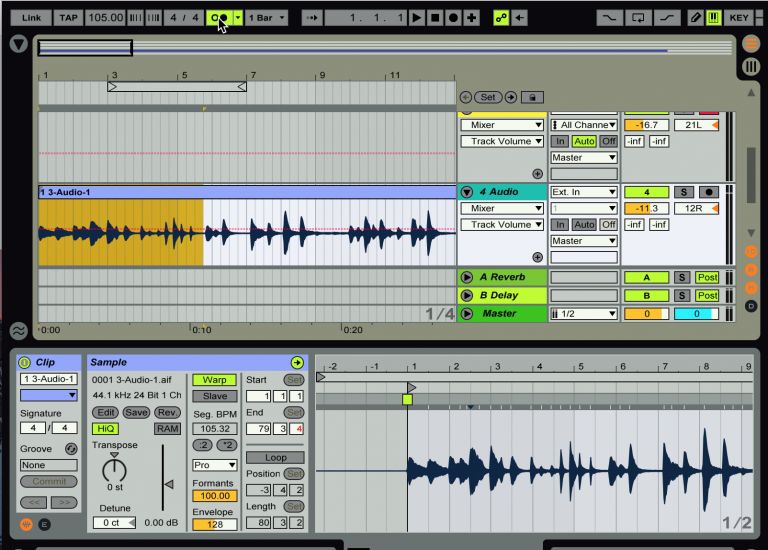The width and height of the screenshot is (768, 550).
Task: Click the TAP tempo button
Action: (69, 18)
